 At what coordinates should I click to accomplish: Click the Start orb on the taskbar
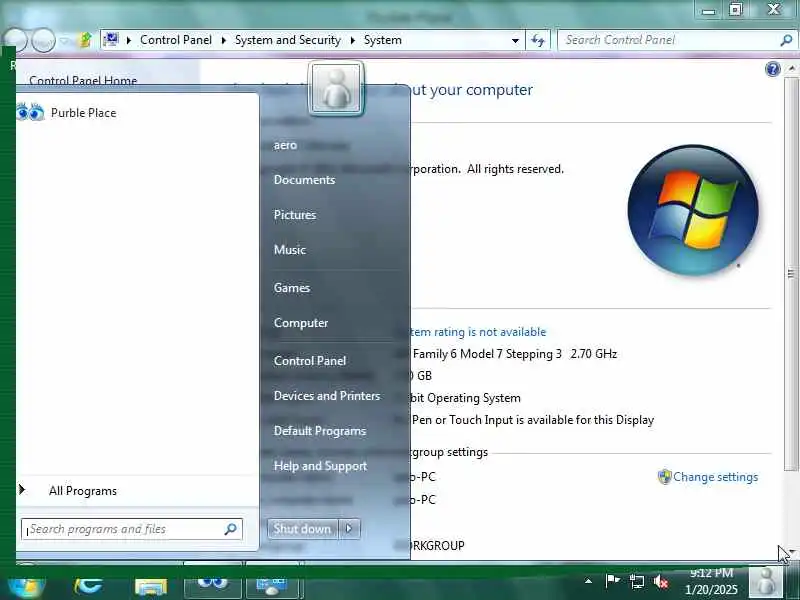click(x=26, y=586)
